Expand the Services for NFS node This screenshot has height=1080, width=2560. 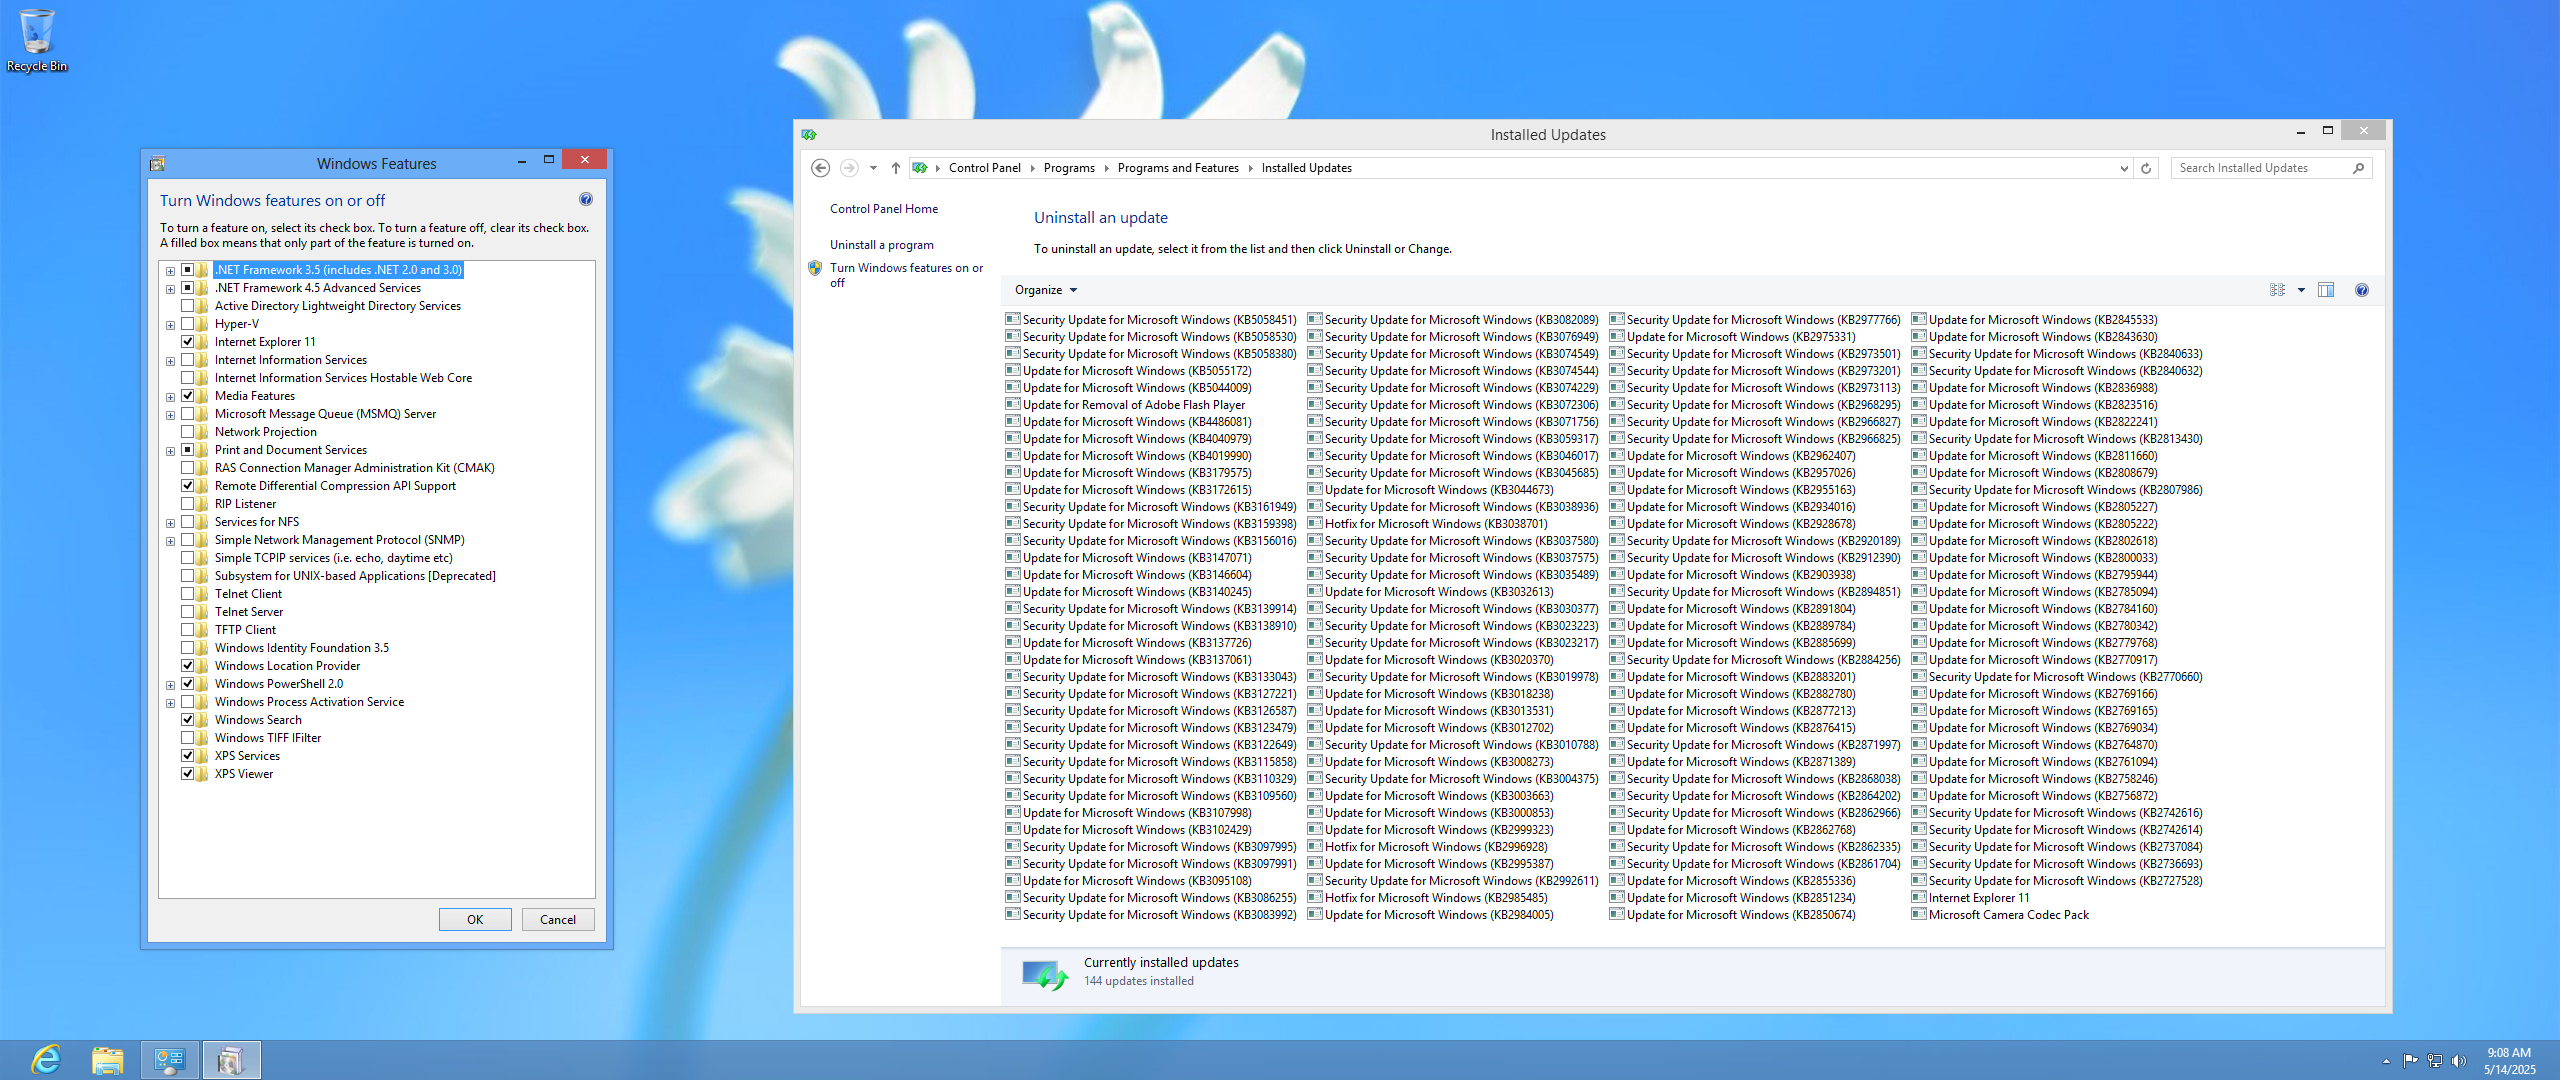pyautogui.click(x=170, y=523)
